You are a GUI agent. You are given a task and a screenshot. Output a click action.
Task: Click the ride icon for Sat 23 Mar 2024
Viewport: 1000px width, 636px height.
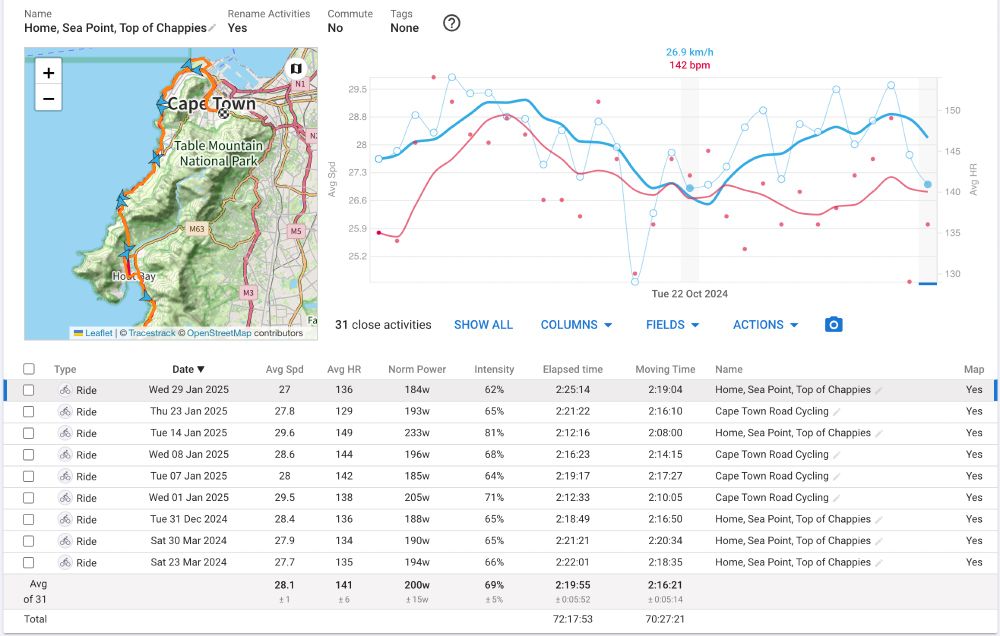65,563
